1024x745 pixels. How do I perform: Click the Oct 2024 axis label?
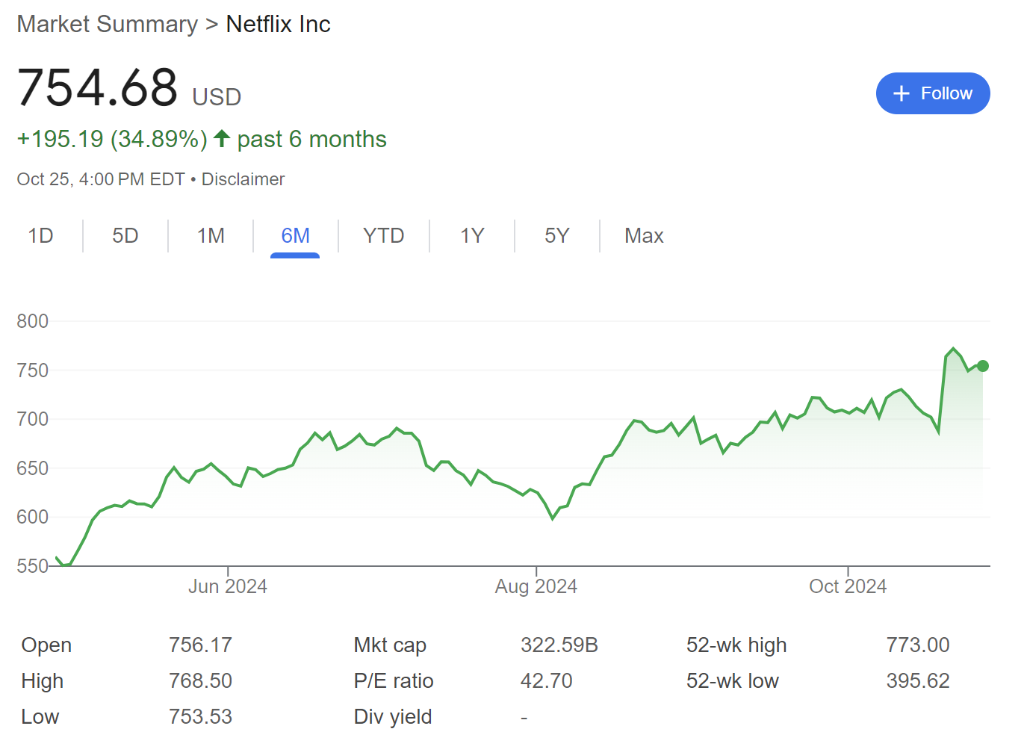point(847,586)
